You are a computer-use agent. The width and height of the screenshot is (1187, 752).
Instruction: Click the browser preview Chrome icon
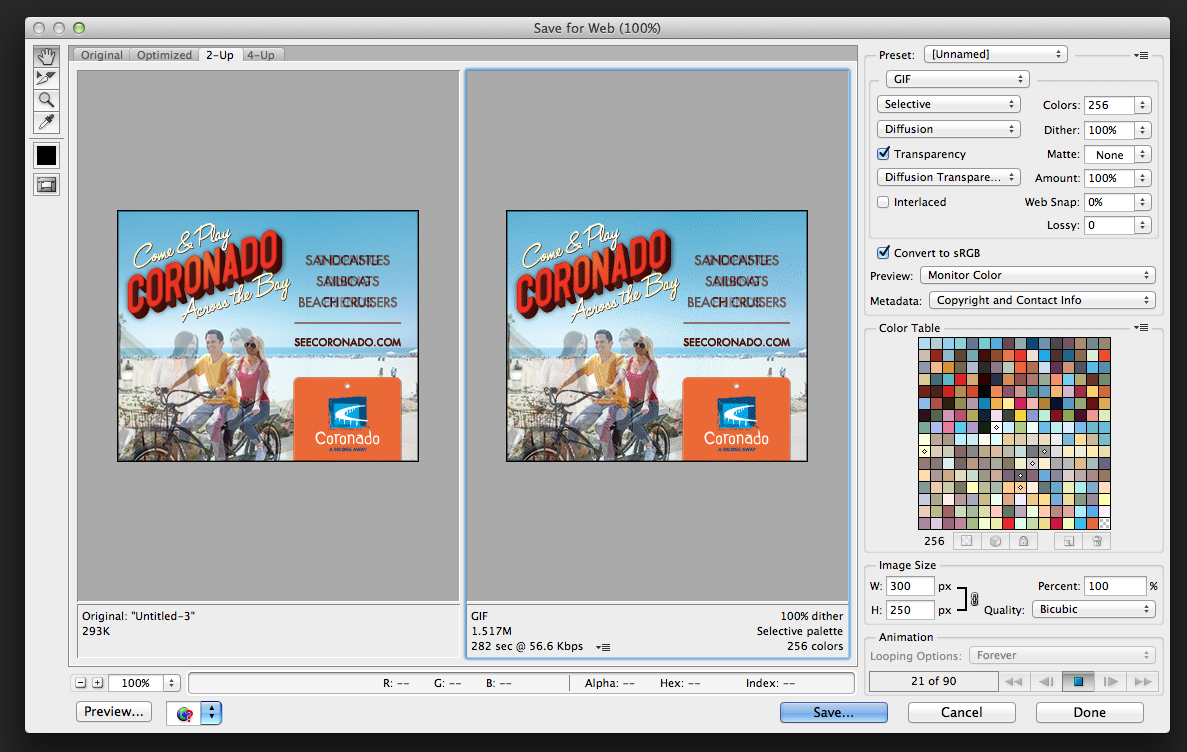click(x=184, y=713)
